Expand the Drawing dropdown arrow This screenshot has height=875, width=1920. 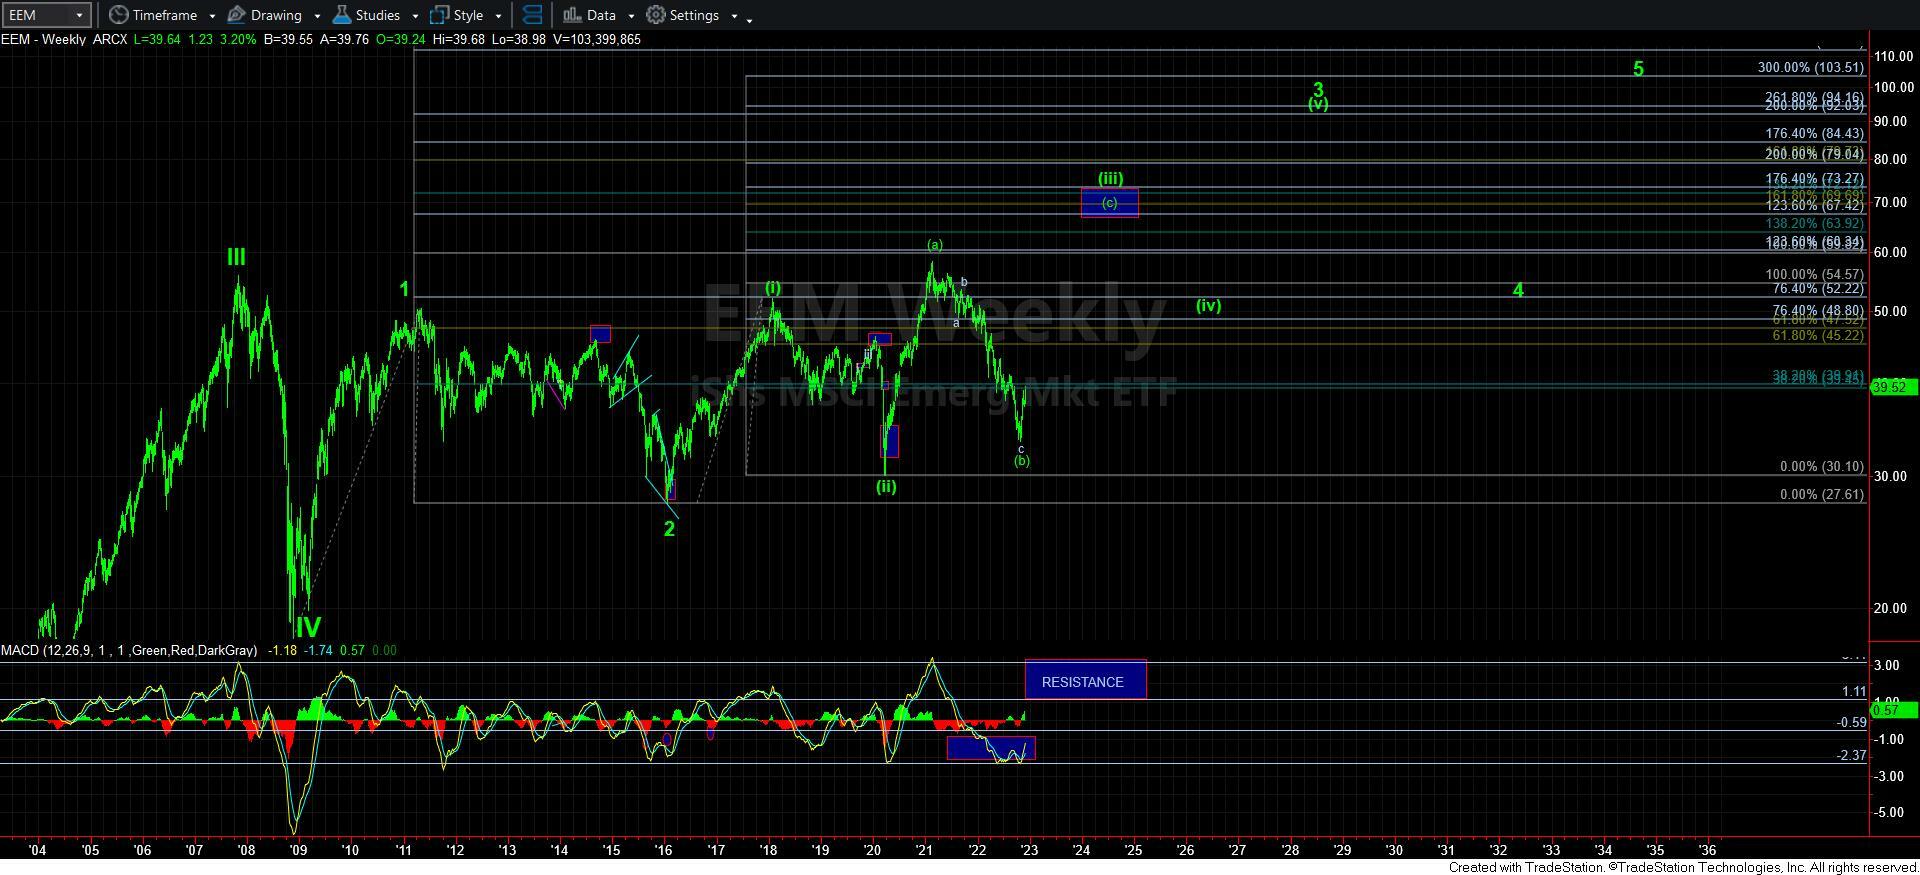pos(317,16)
